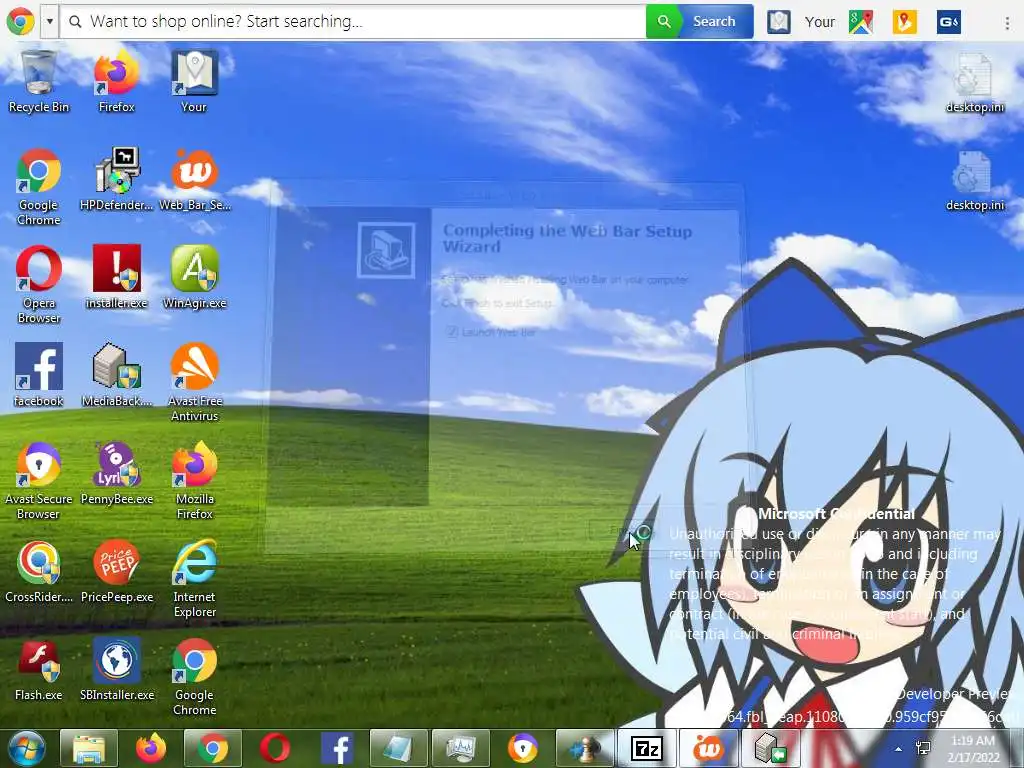
Task: Select the Web_Bar_Se... setup icon on the desktop
Action: (x=195, y=180)
